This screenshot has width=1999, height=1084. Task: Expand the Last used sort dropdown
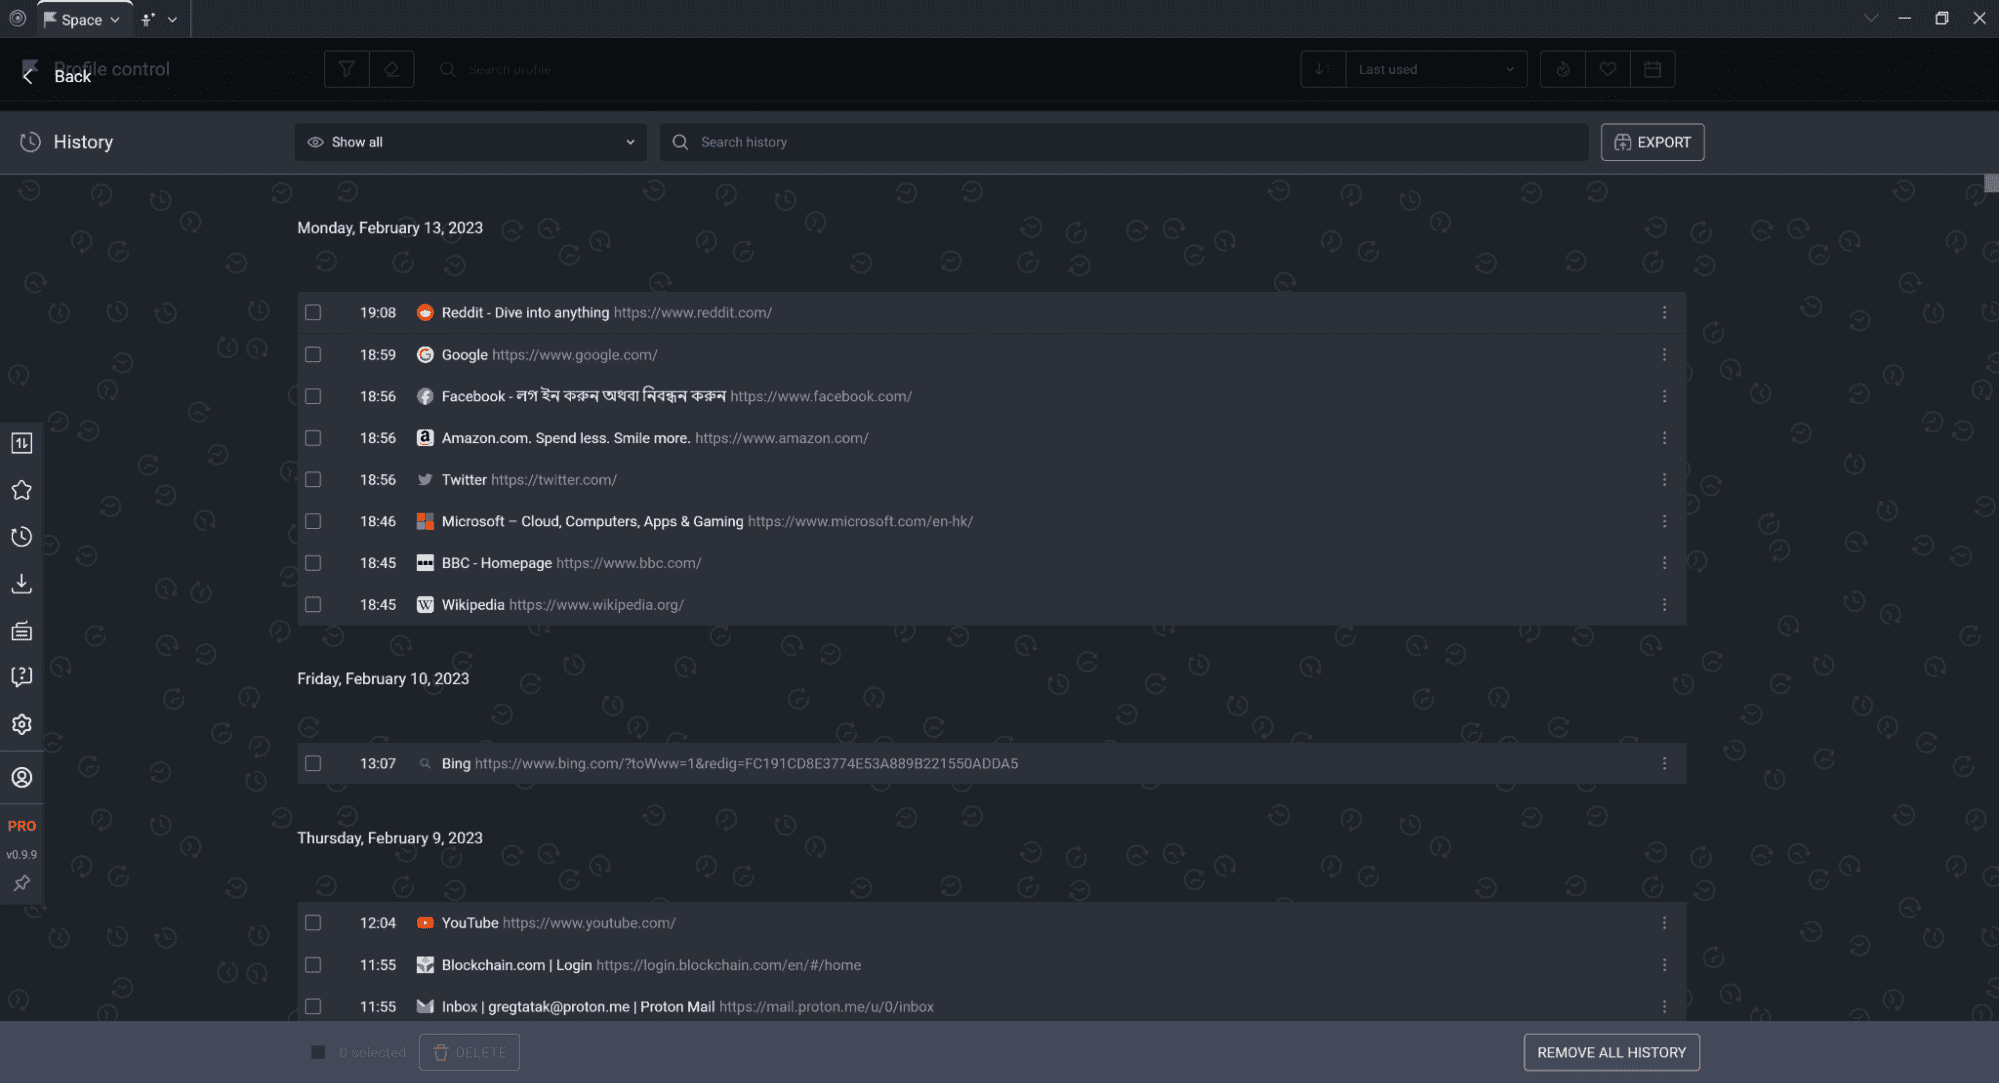[x=1436, y=69]
